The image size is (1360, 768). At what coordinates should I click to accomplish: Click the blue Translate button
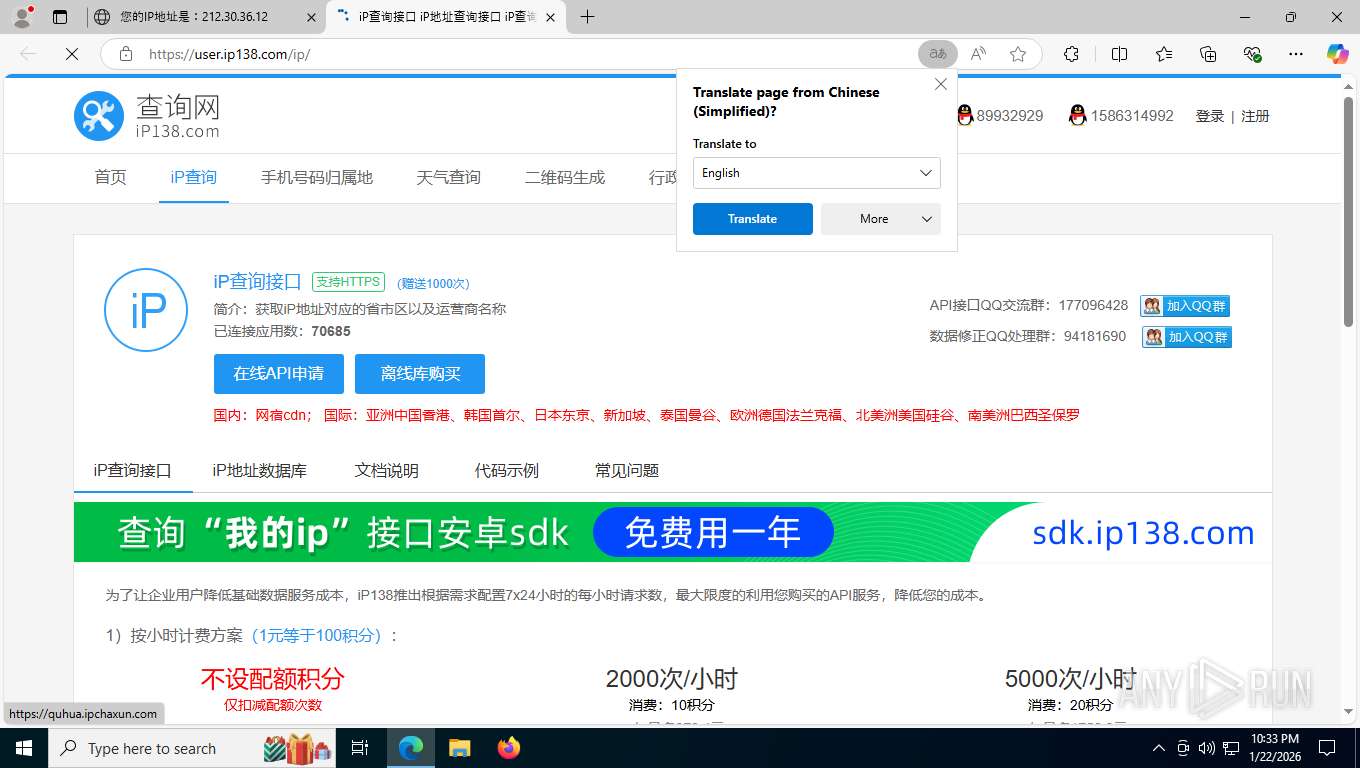[752, 219]
